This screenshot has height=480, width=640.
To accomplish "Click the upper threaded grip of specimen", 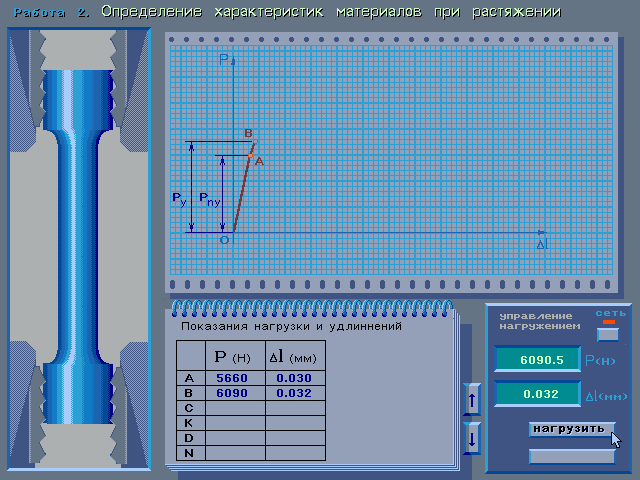I will (x=78, y=100).
